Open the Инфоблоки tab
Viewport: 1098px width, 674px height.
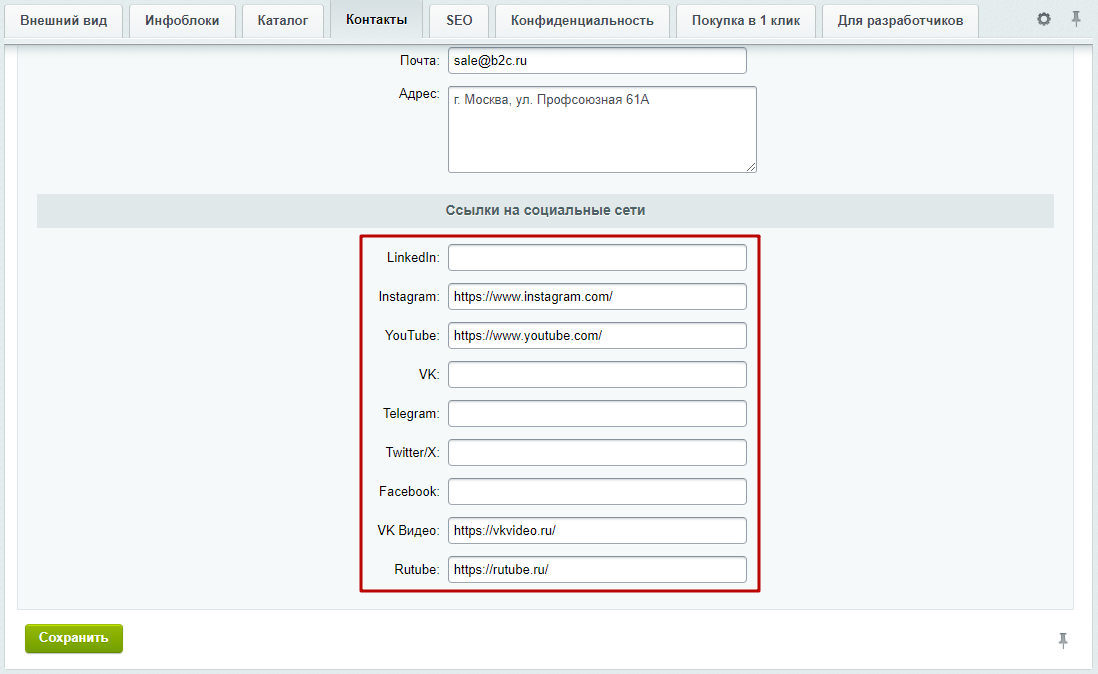pyautogui.click(x=182, y=20)
